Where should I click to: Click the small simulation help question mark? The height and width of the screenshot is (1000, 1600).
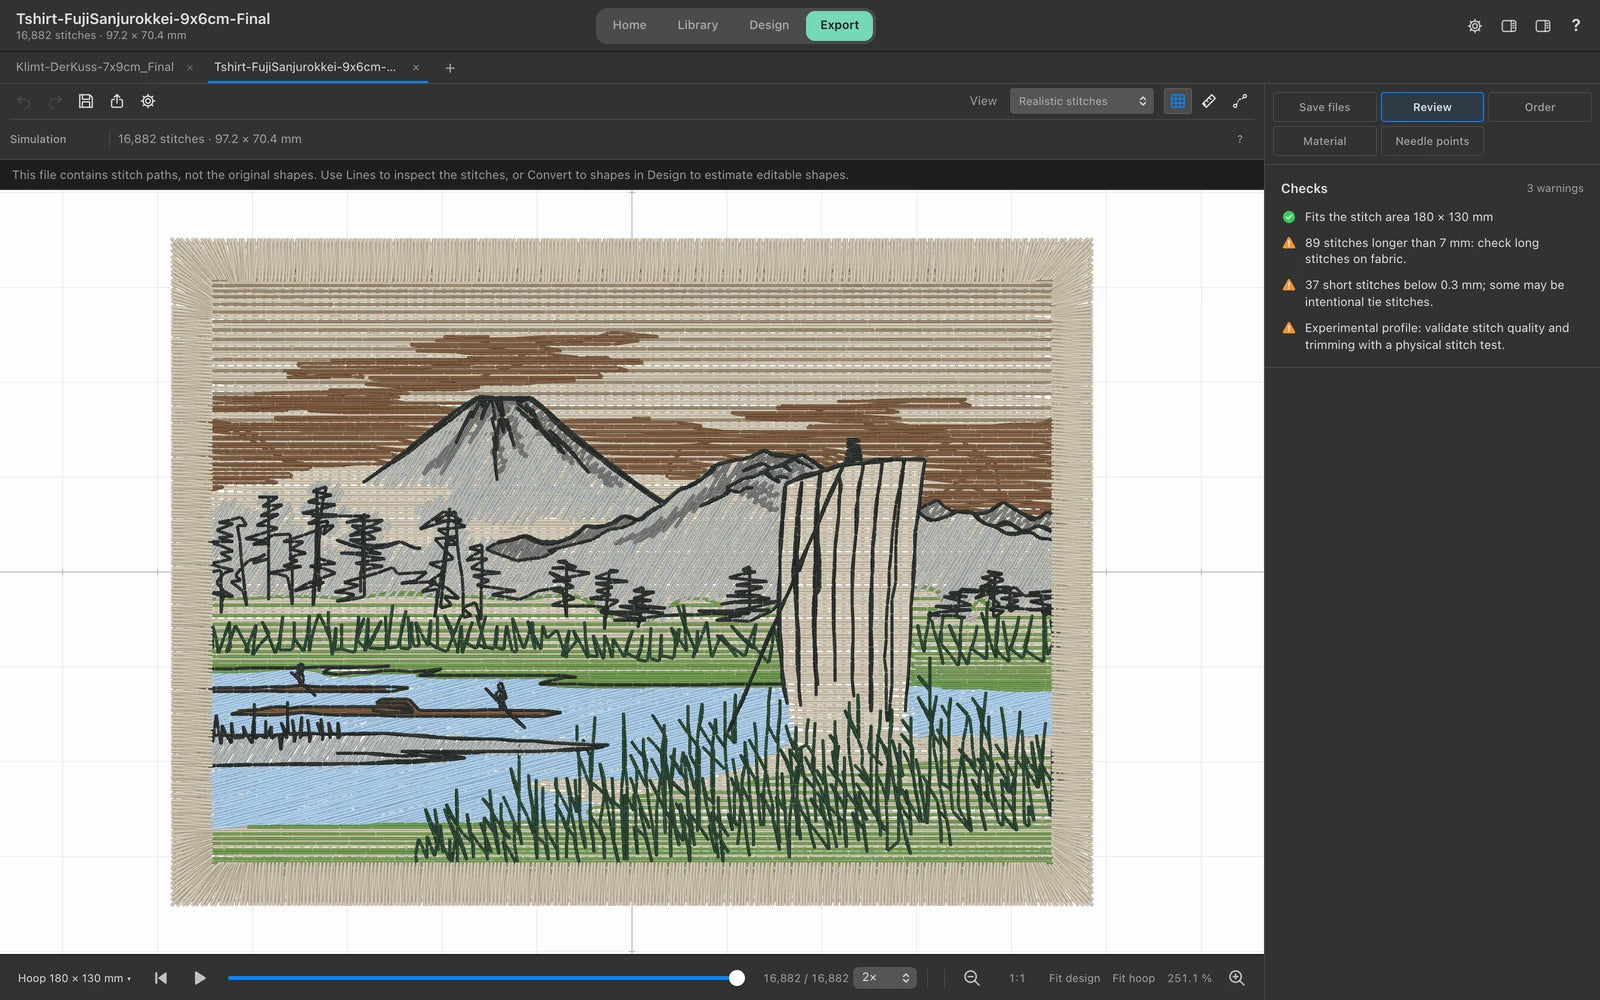[1240, 139]
